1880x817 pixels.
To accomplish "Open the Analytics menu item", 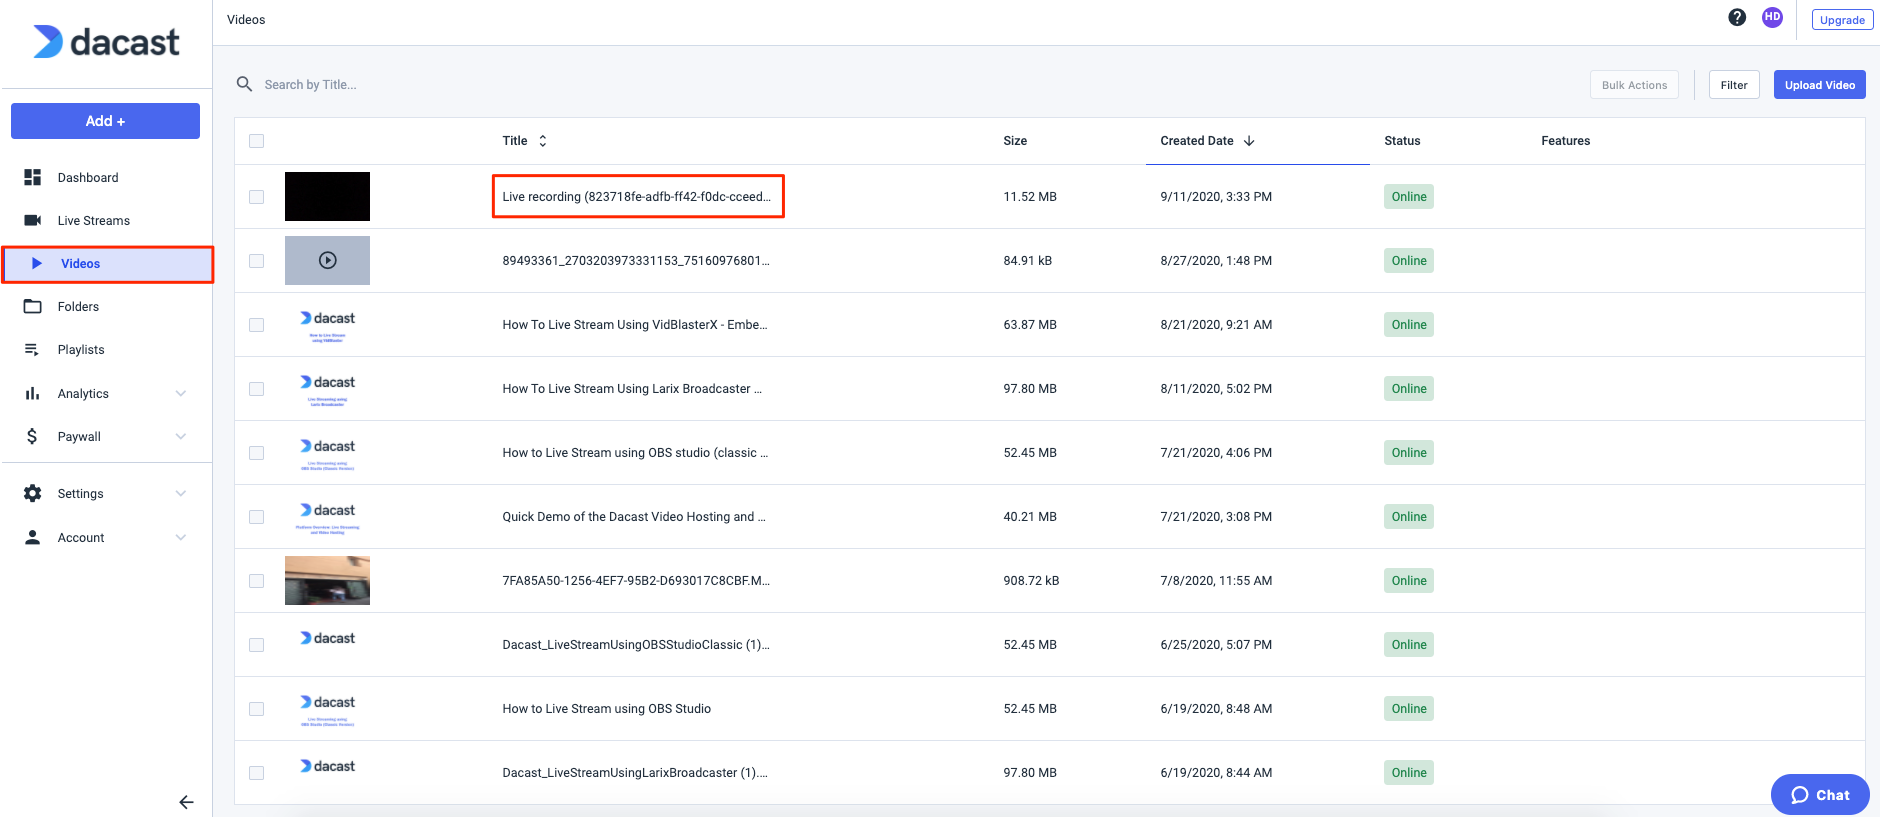I will click(83, 393).
